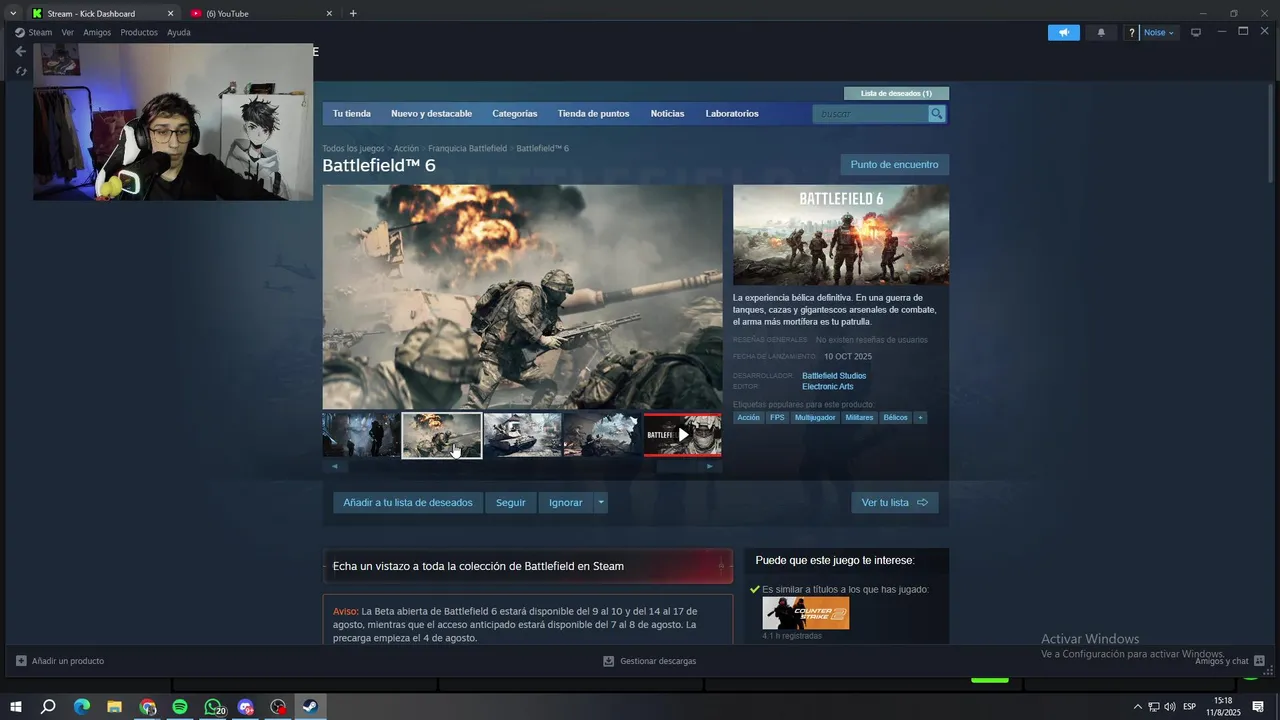Screen dimensions: 1280x720
Task: Enter Big Picture mode monitor icon
Action: click(x=1195, y=33)
